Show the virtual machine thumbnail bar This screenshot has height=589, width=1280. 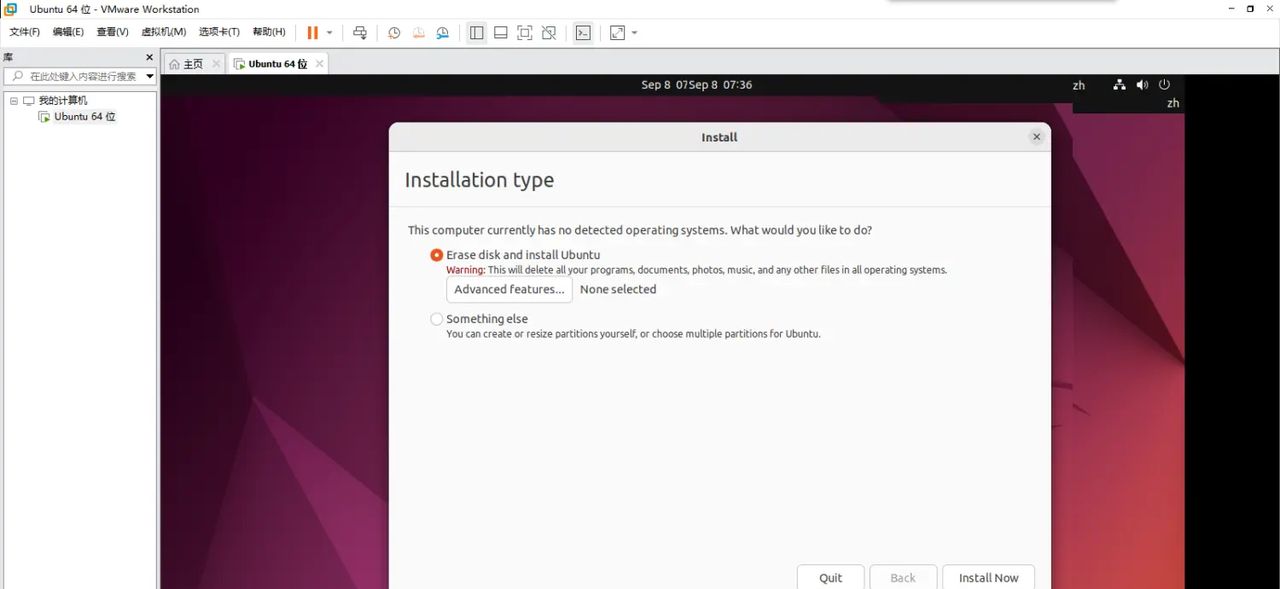[500, 32]
